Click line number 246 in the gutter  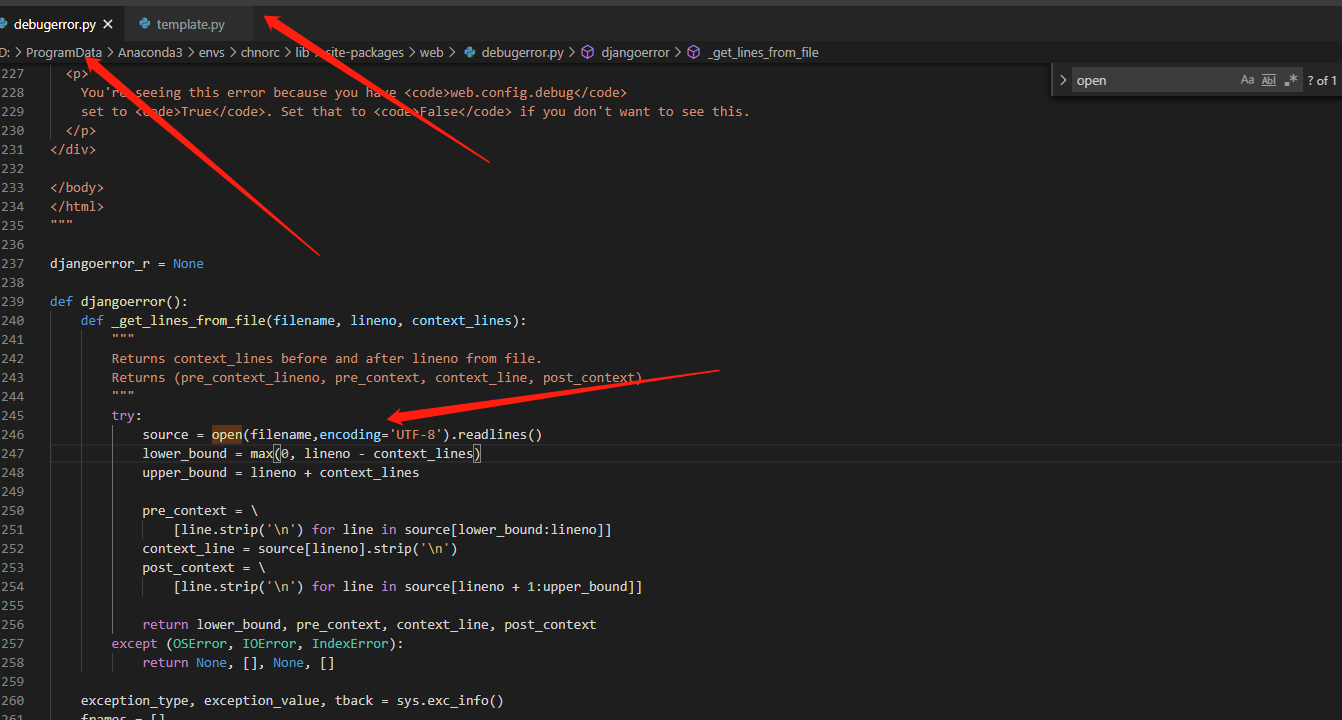point(13,434)
